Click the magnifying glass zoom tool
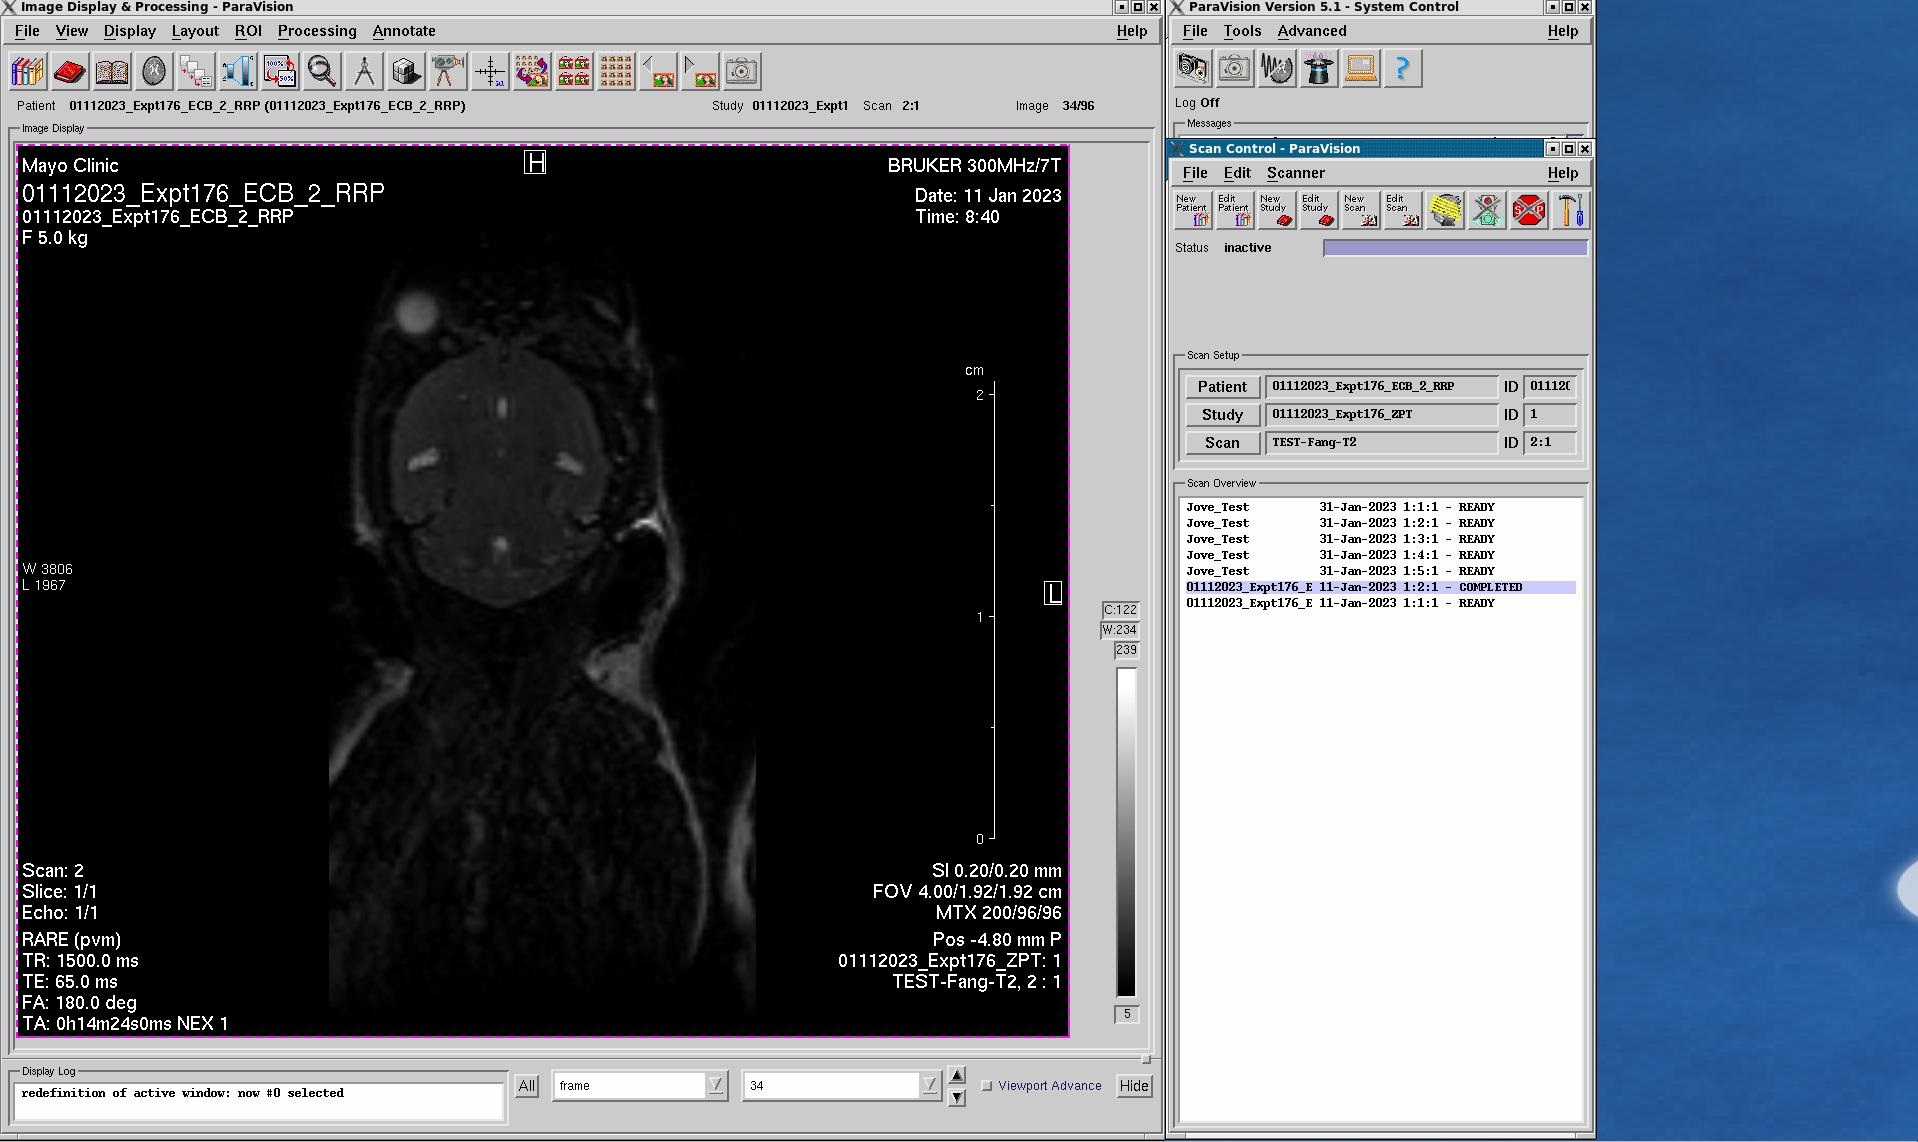Screen dimensions: 1918x1142 tap(322, 71)
